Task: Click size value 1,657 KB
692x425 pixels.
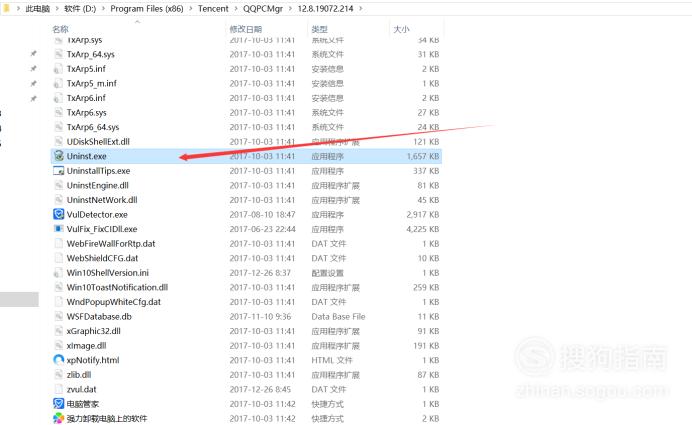Action: (x=423, y=156)
